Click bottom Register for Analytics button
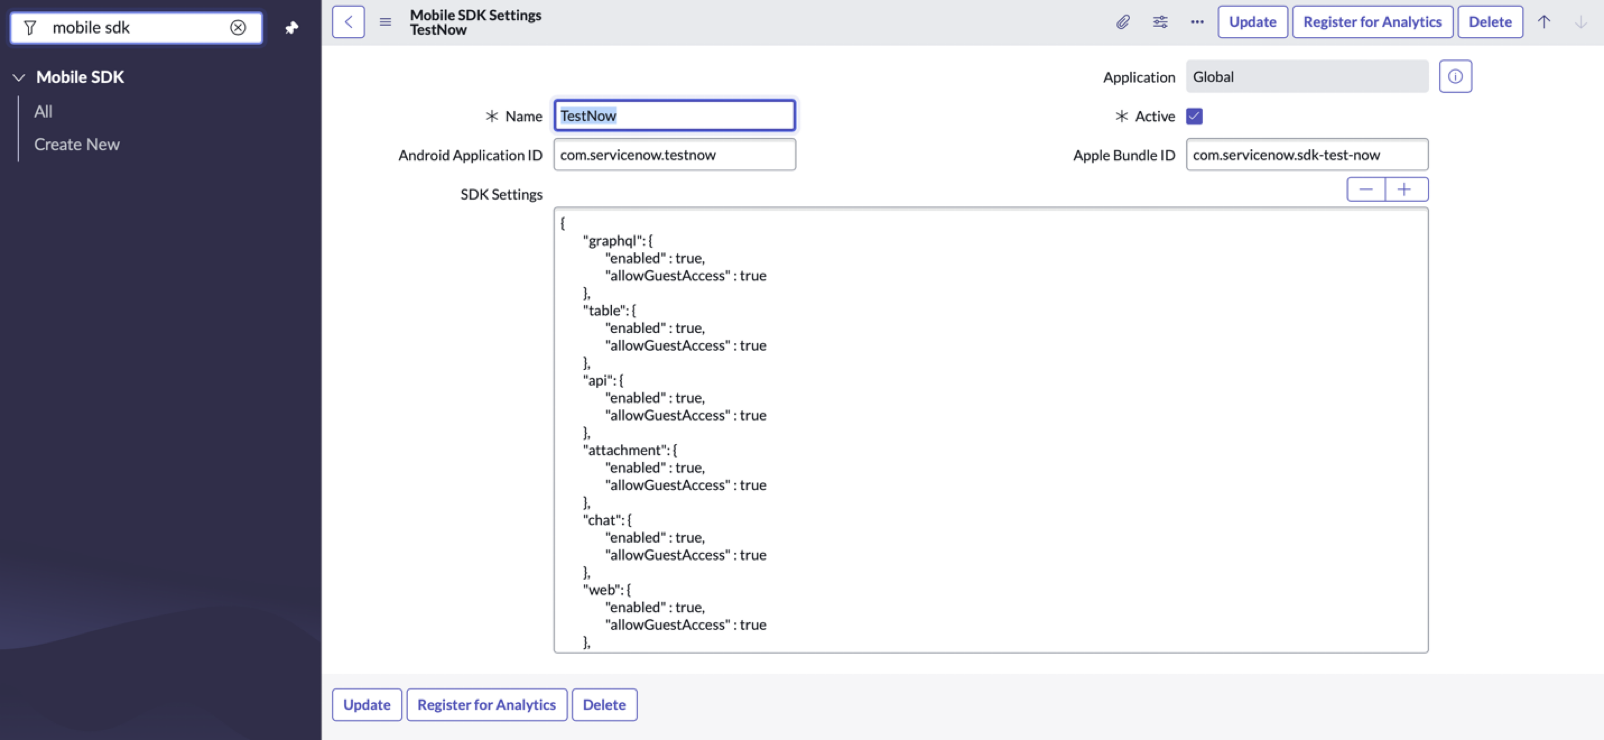The width and height of the screenshot is (1604, 740). [x=487, y=705]
